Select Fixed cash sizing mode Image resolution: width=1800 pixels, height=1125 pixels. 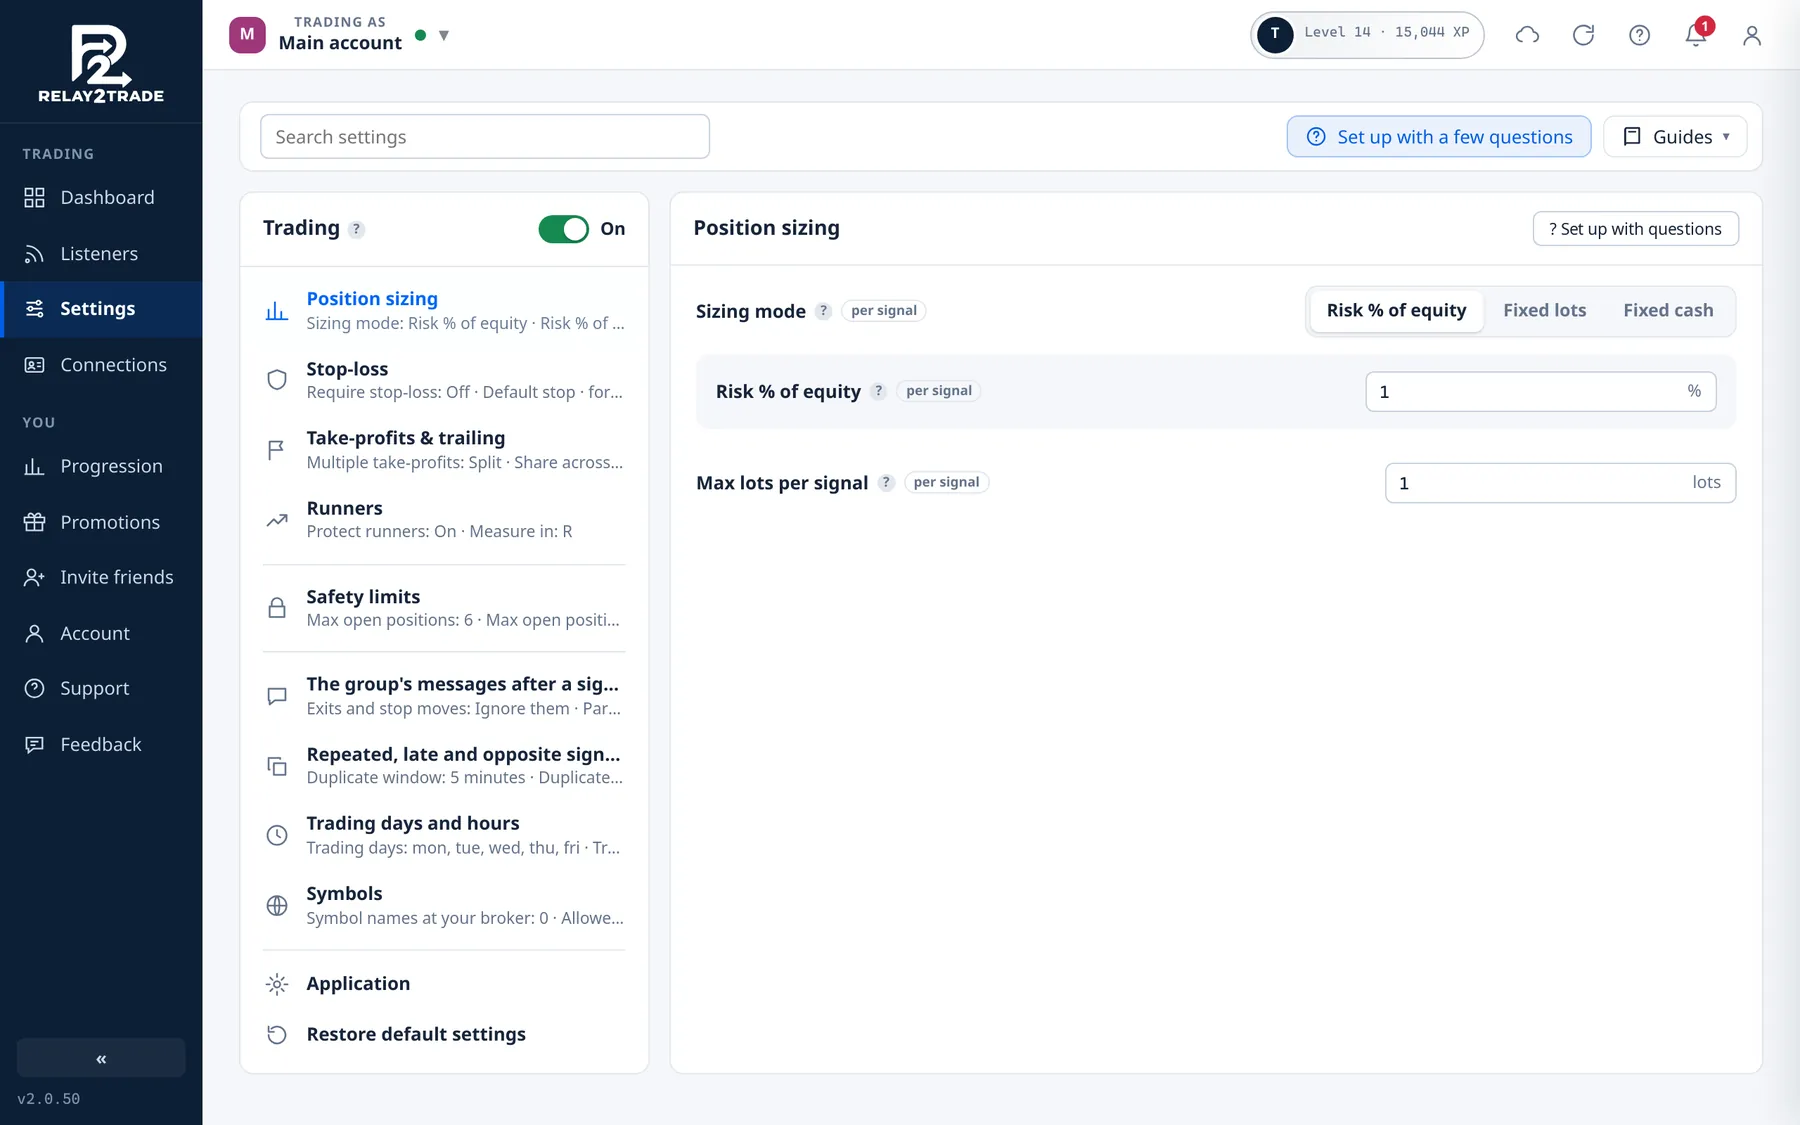[x=1668, y=310]
